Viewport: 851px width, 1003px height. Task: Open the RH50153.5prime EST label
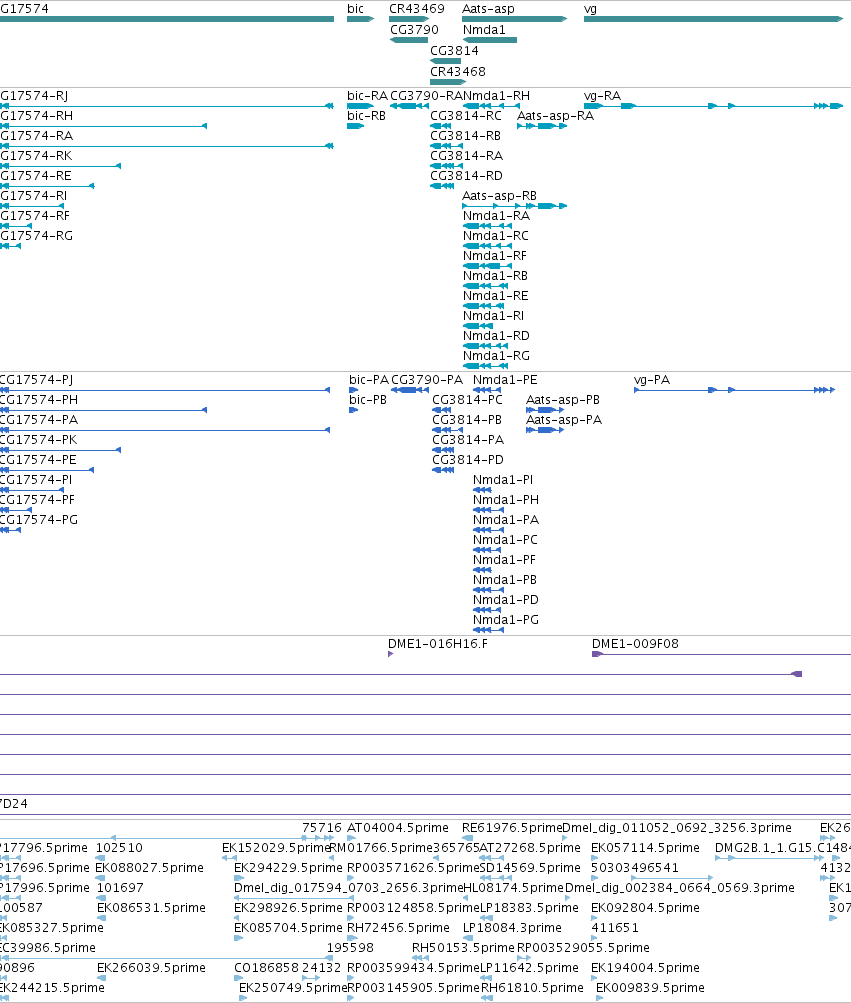(x=463, y=948)
